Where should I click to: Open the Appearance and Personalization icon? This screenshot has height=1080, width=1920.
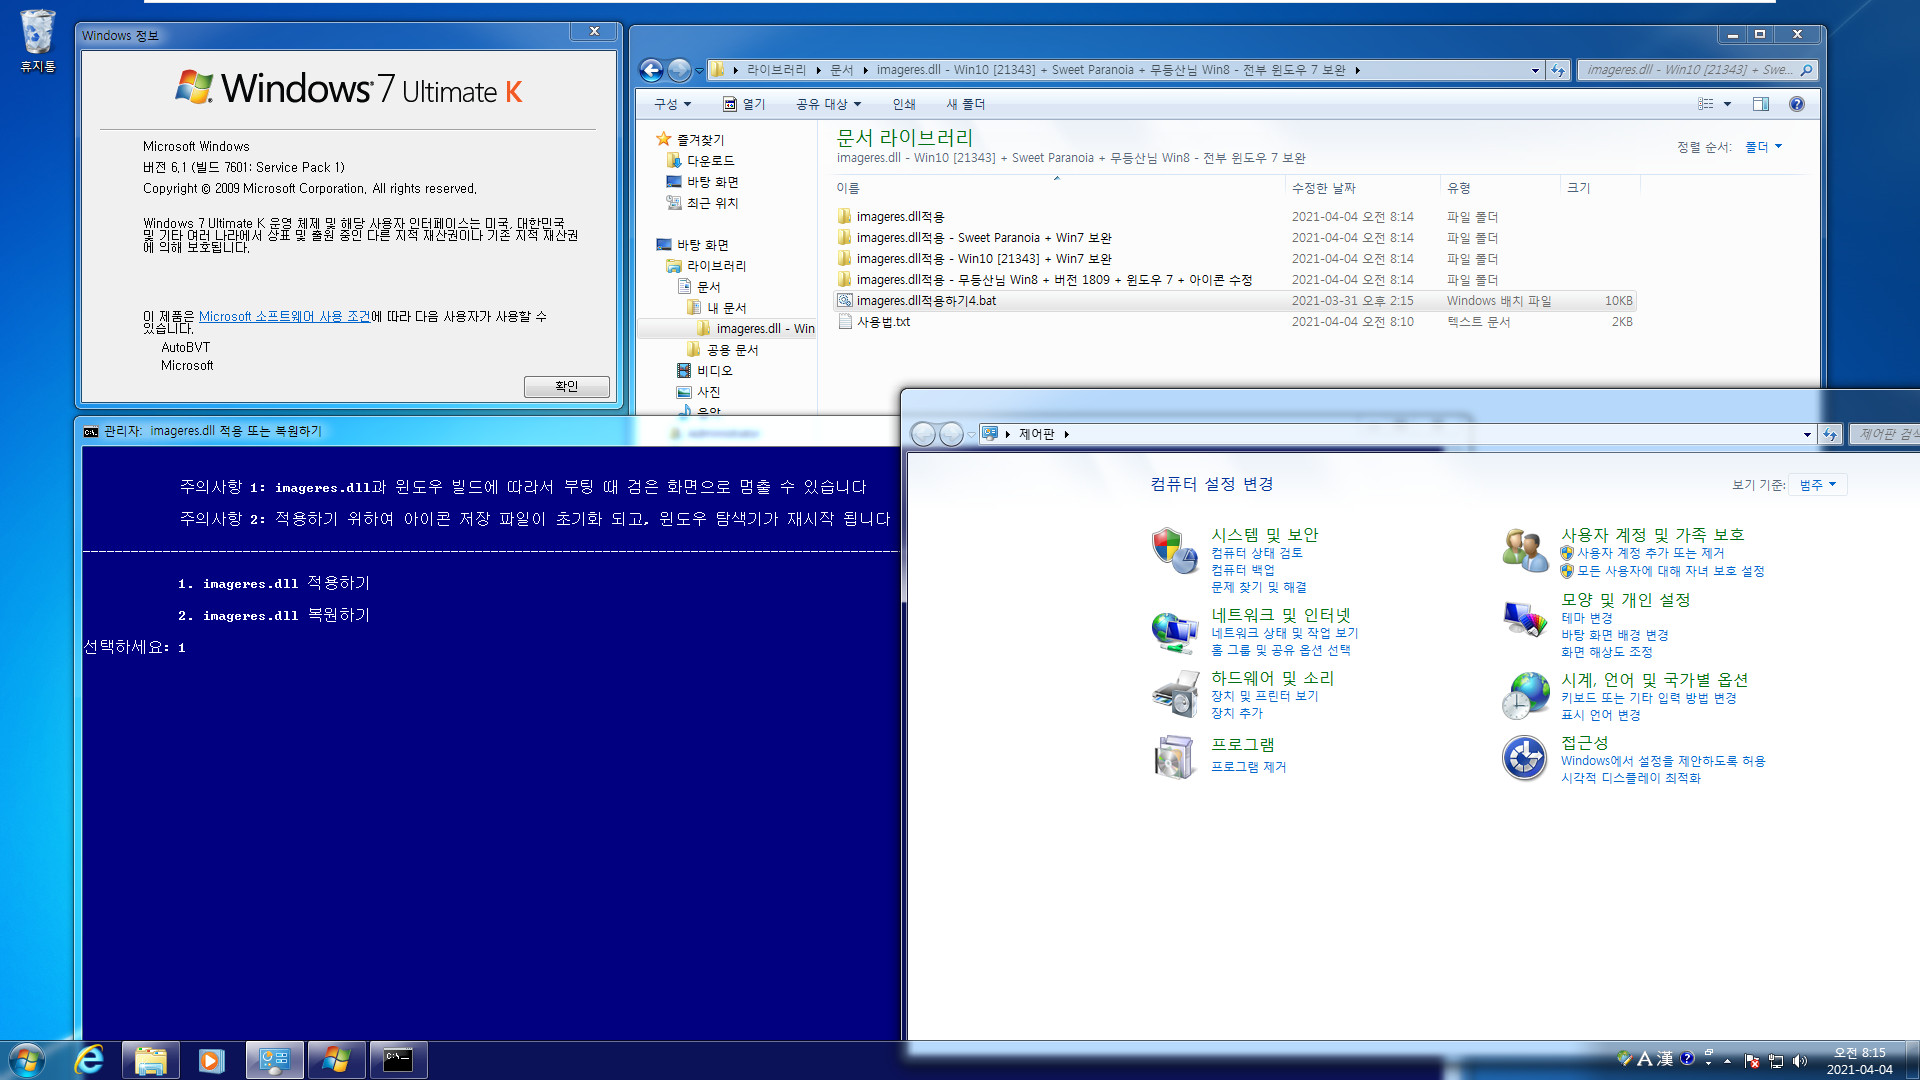click(1525, 617)
